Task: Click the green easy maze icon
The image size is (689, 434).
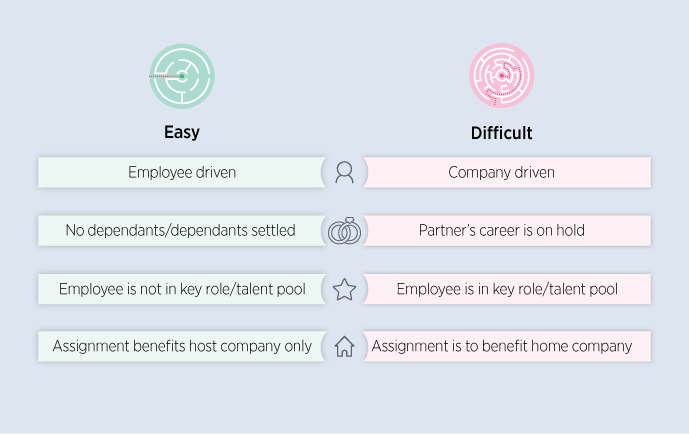Action: click(182, 76)
